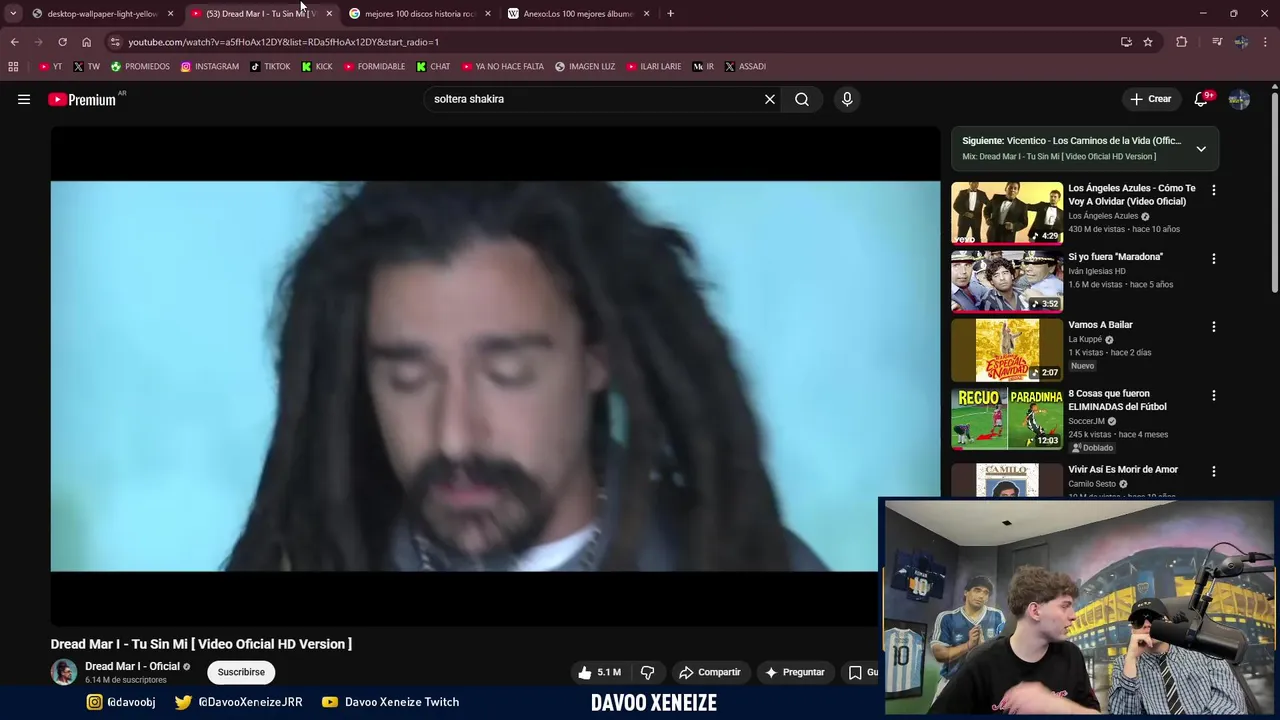
Task: Go to YouTube Premium home logo
Action: [82, 99]
